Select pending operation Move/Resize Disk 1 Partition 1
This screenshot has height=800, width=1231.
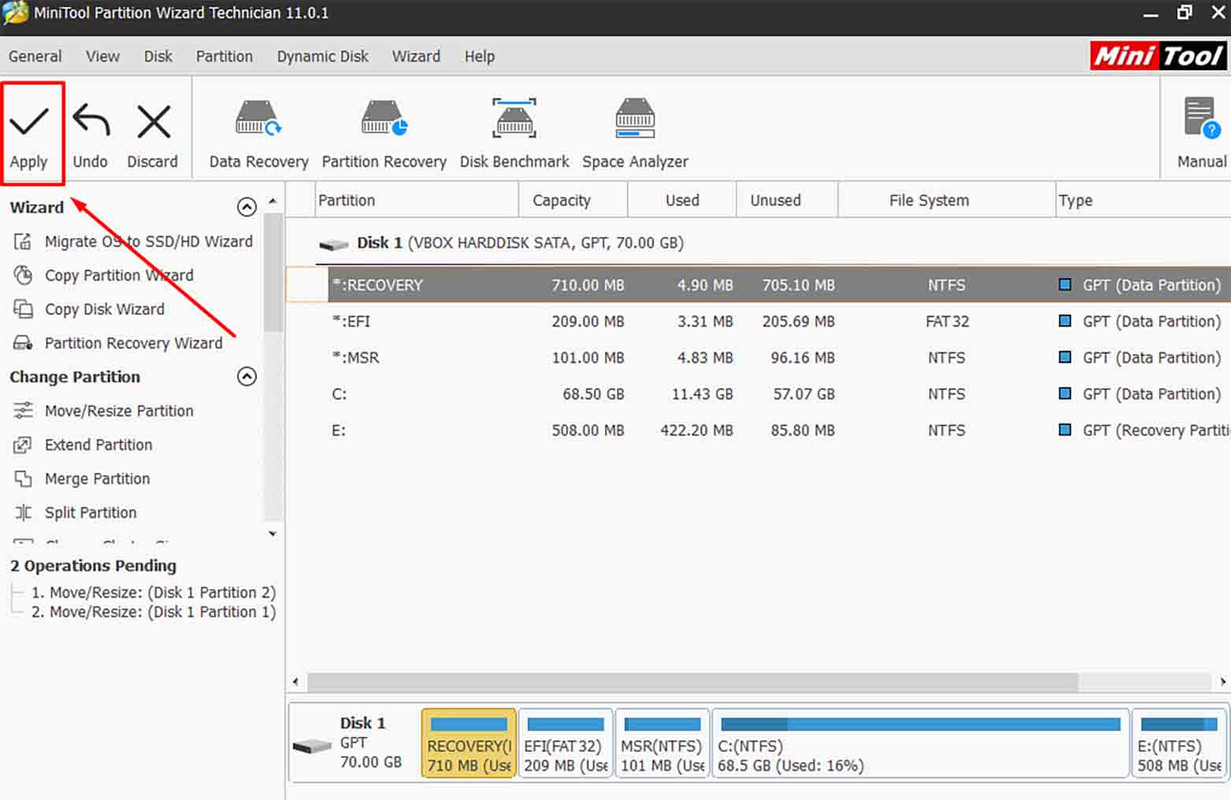(x=153, y=612)
